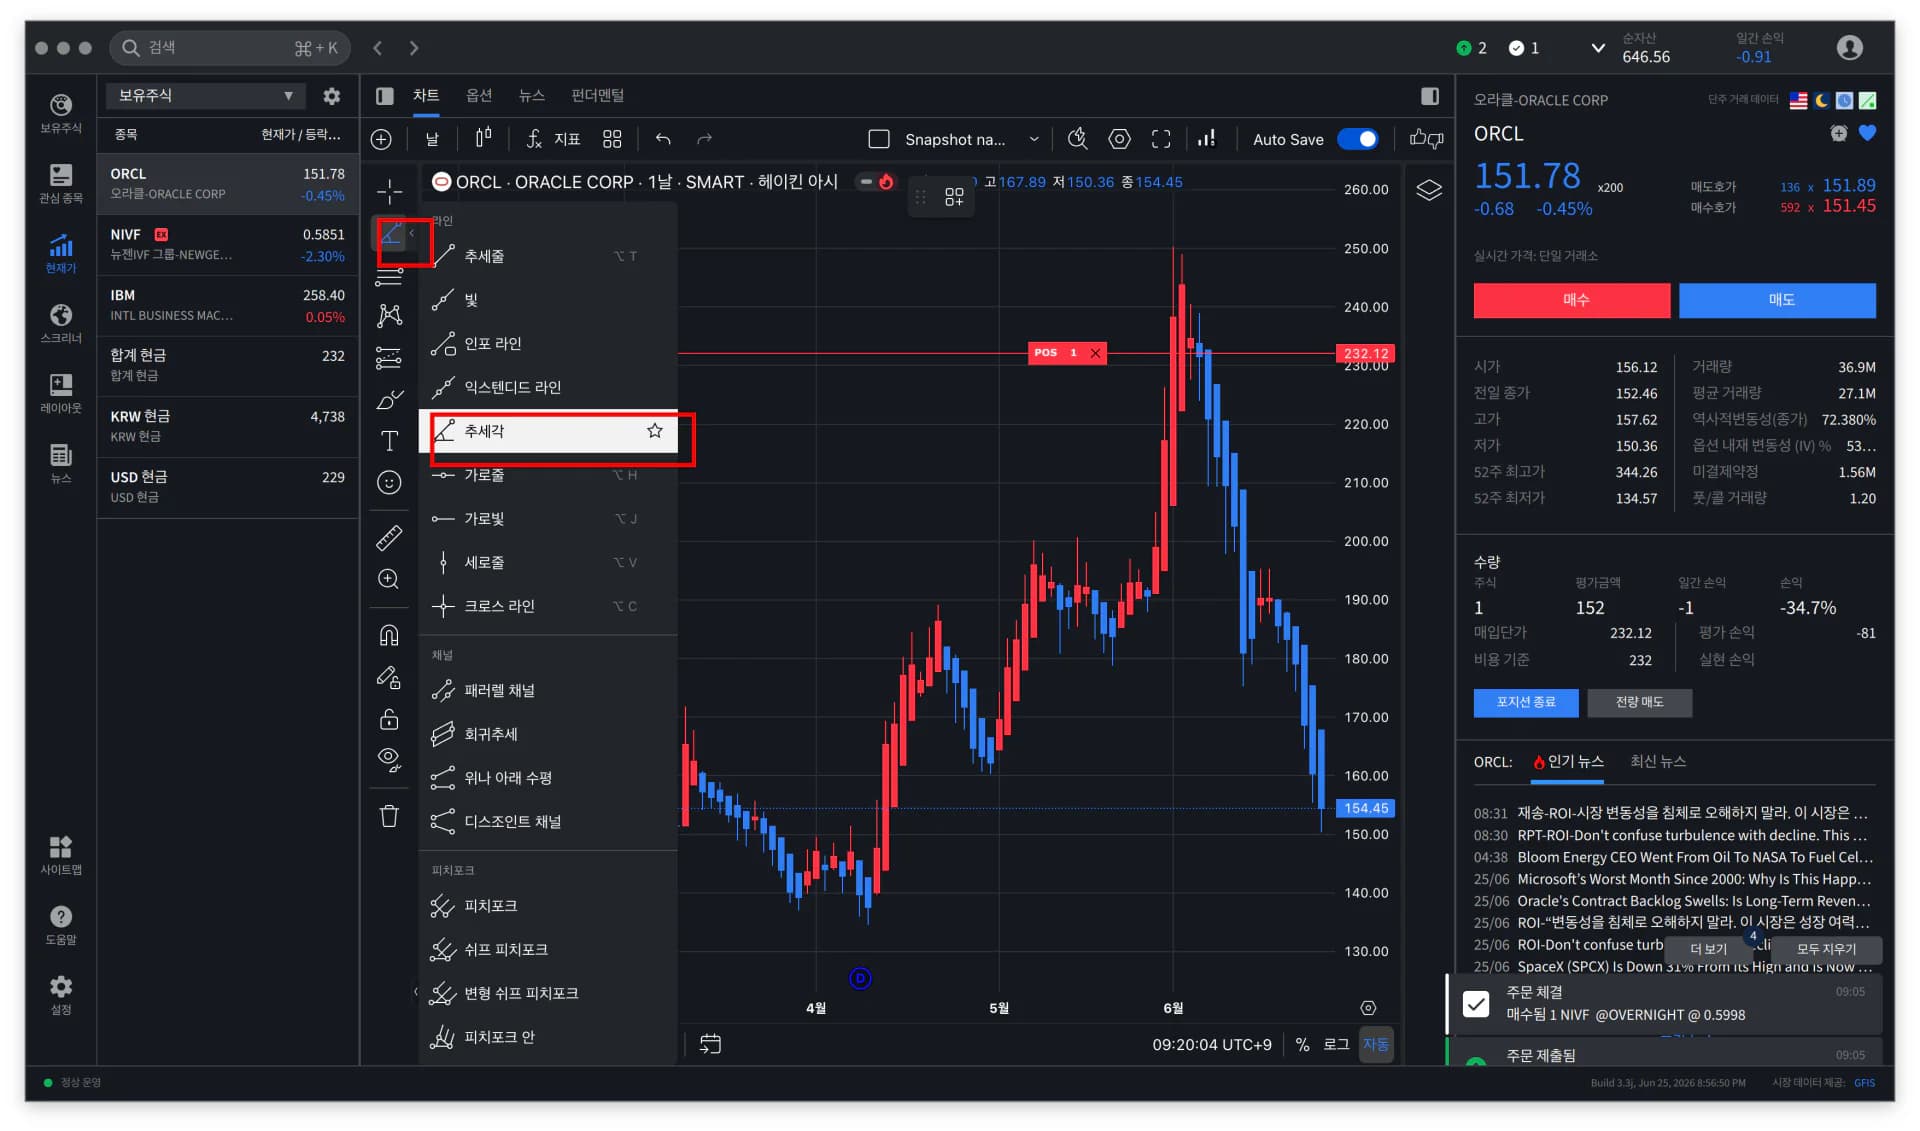The height and width of the screenshot is (1131, 1920).
Task: Click the go-to-date calendar icon
Action: click(x=710, y=1044)
